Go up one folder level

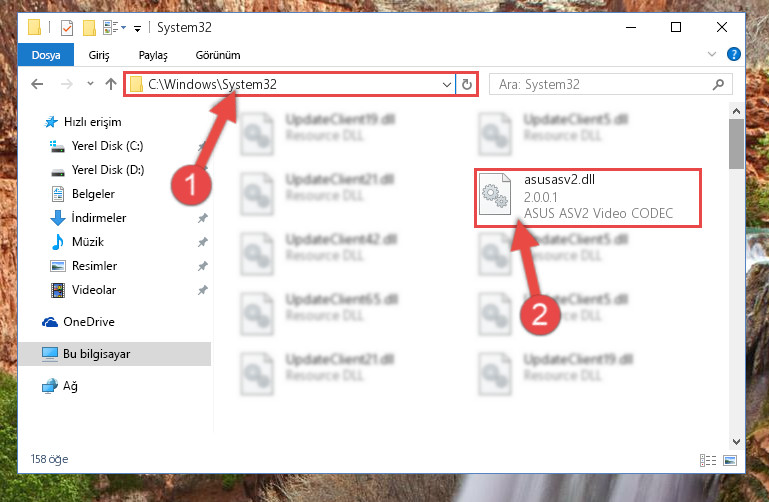tap(111, 84)
